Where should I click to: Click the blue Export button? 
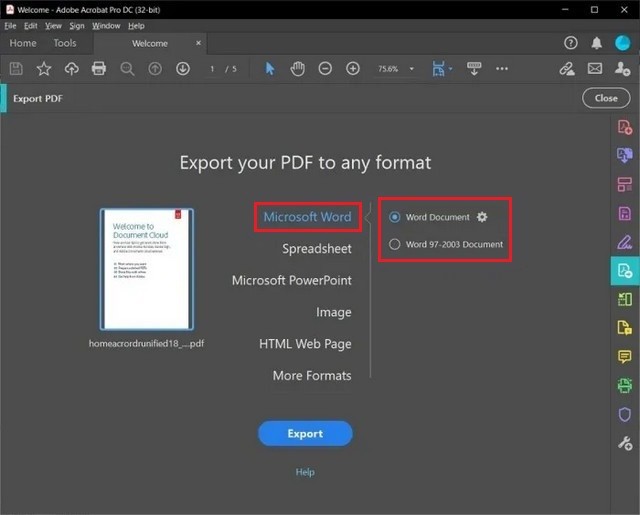coord(305,434)
